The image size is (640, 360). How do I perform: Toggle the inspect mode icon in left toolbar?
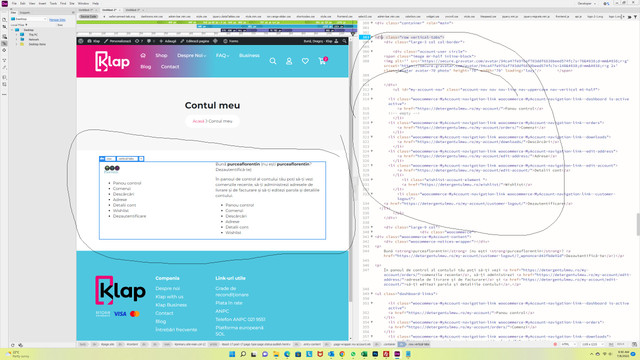(4, 43)
